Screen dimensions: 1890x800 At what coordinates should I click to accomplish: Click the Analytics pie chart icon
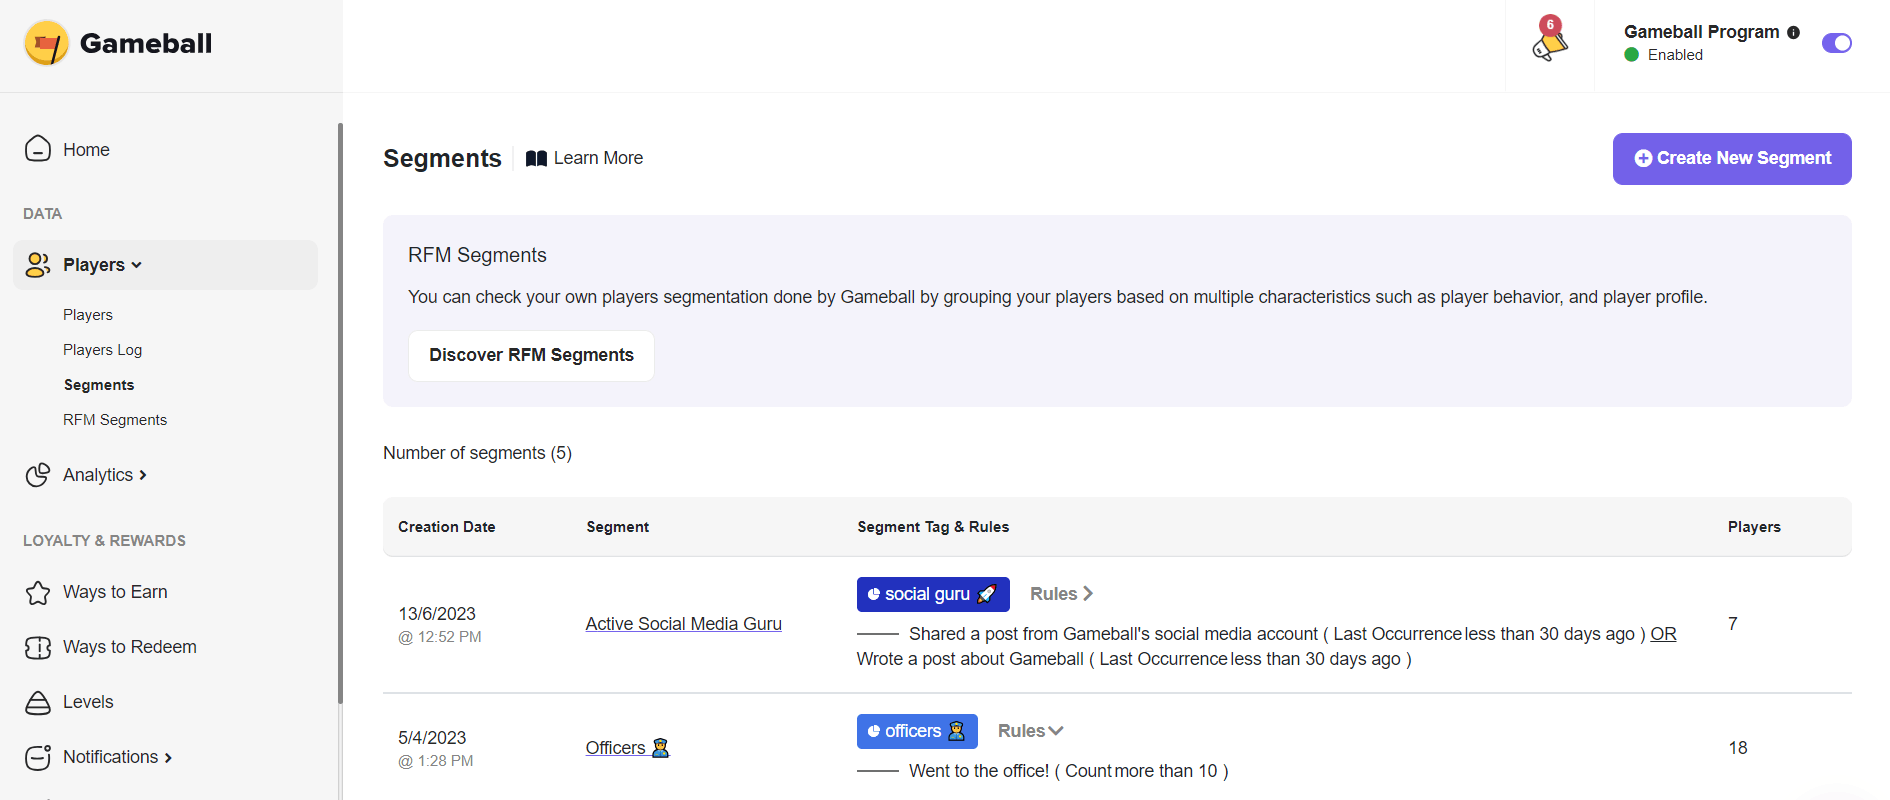pos(38,475)
